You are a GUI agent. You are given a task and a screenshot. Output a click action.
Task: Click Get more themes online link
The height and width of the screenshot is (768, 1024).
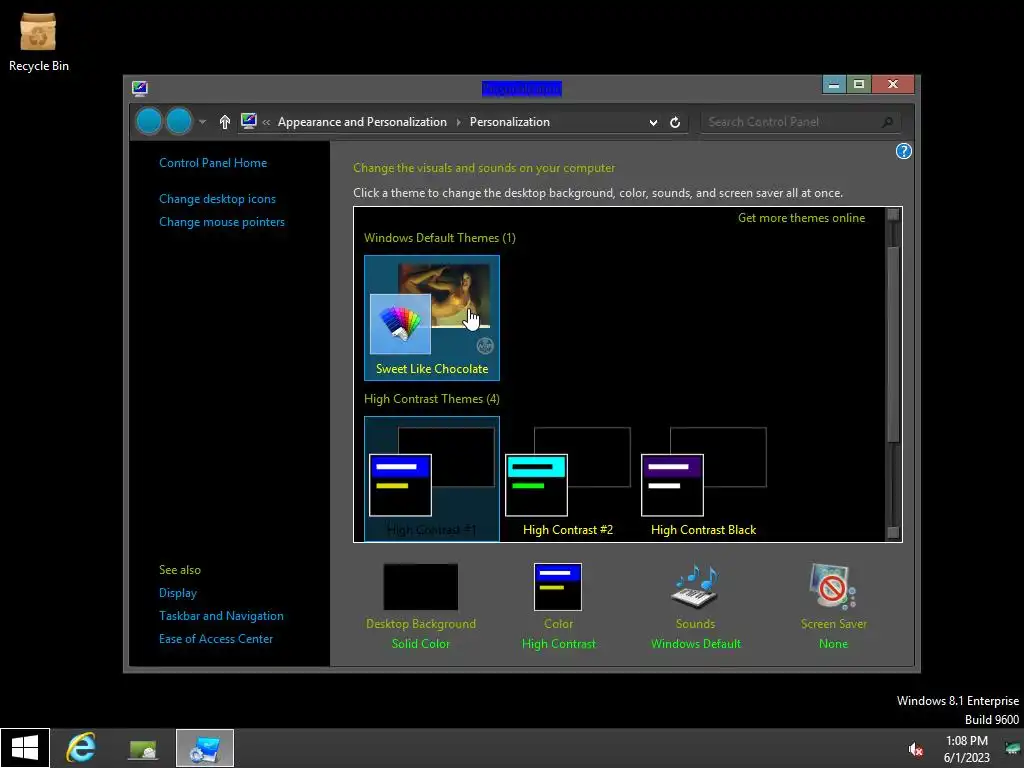pyautogui.click(x=801, y=218)
